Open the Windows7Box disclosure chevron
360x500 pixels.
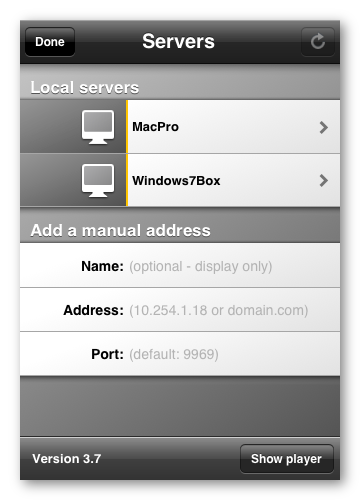pos(323,180)
